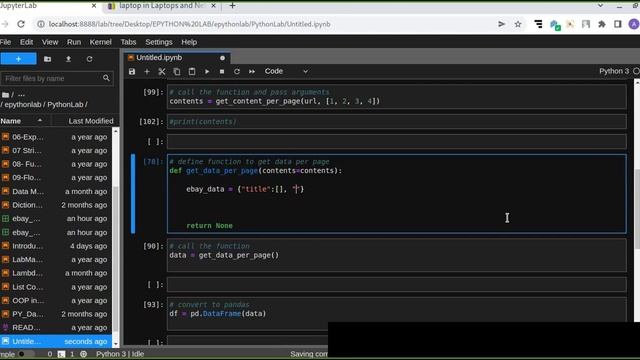
Task: Open new launcher with blue plus button
Action: 18,59
